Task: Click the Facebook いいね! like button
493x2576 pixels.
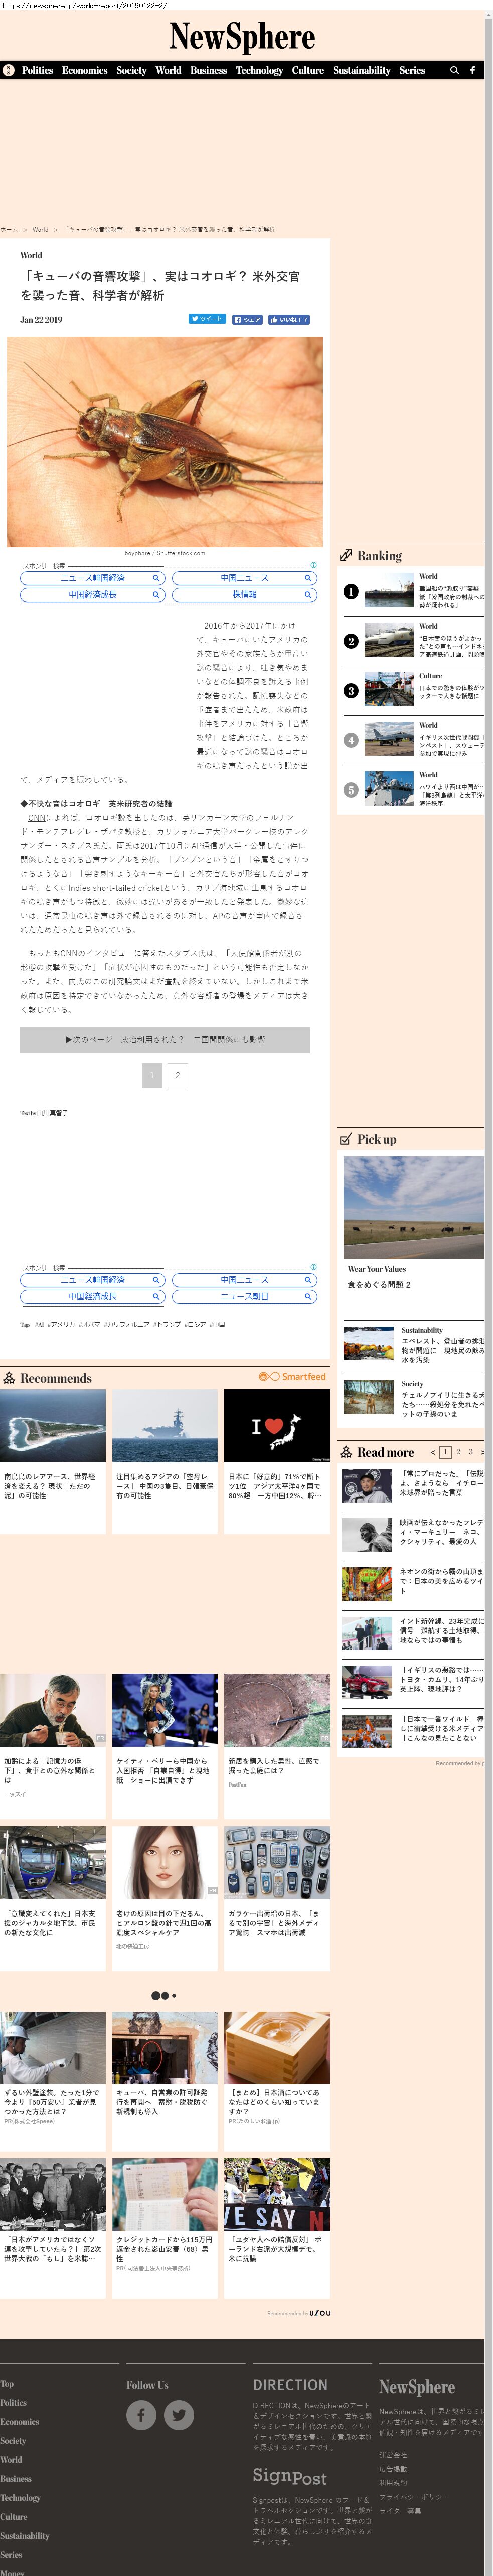Action: [x=288, y=319]
